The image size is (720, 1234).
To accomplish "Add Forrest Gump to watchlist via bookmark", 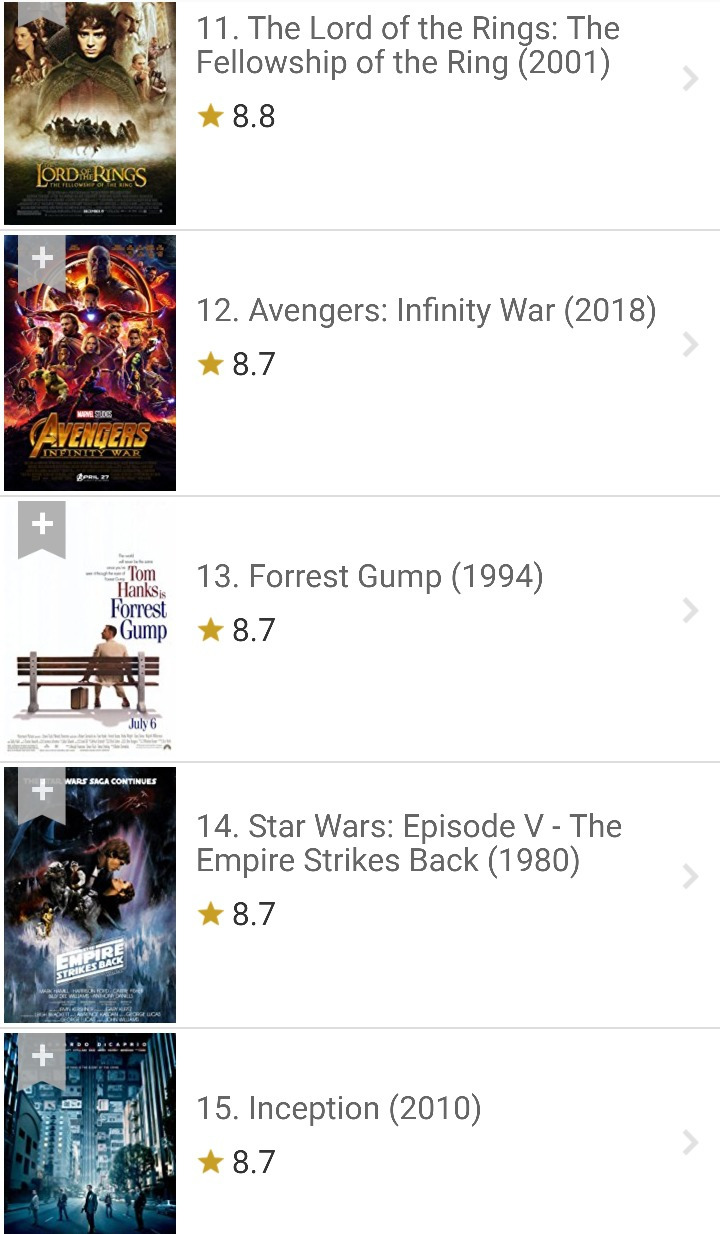I will pyautogui.click(x=42, y=530).
